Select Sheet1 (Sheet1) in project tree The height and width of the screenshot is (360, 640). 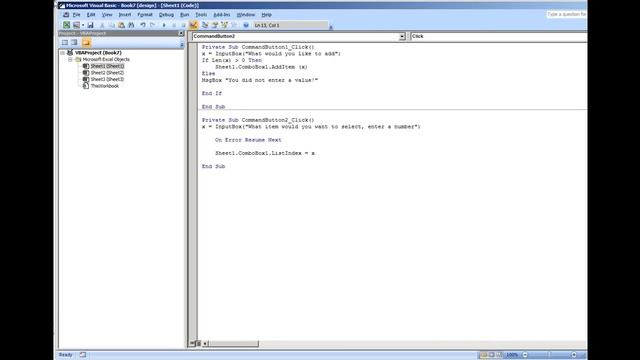point(107,66)
